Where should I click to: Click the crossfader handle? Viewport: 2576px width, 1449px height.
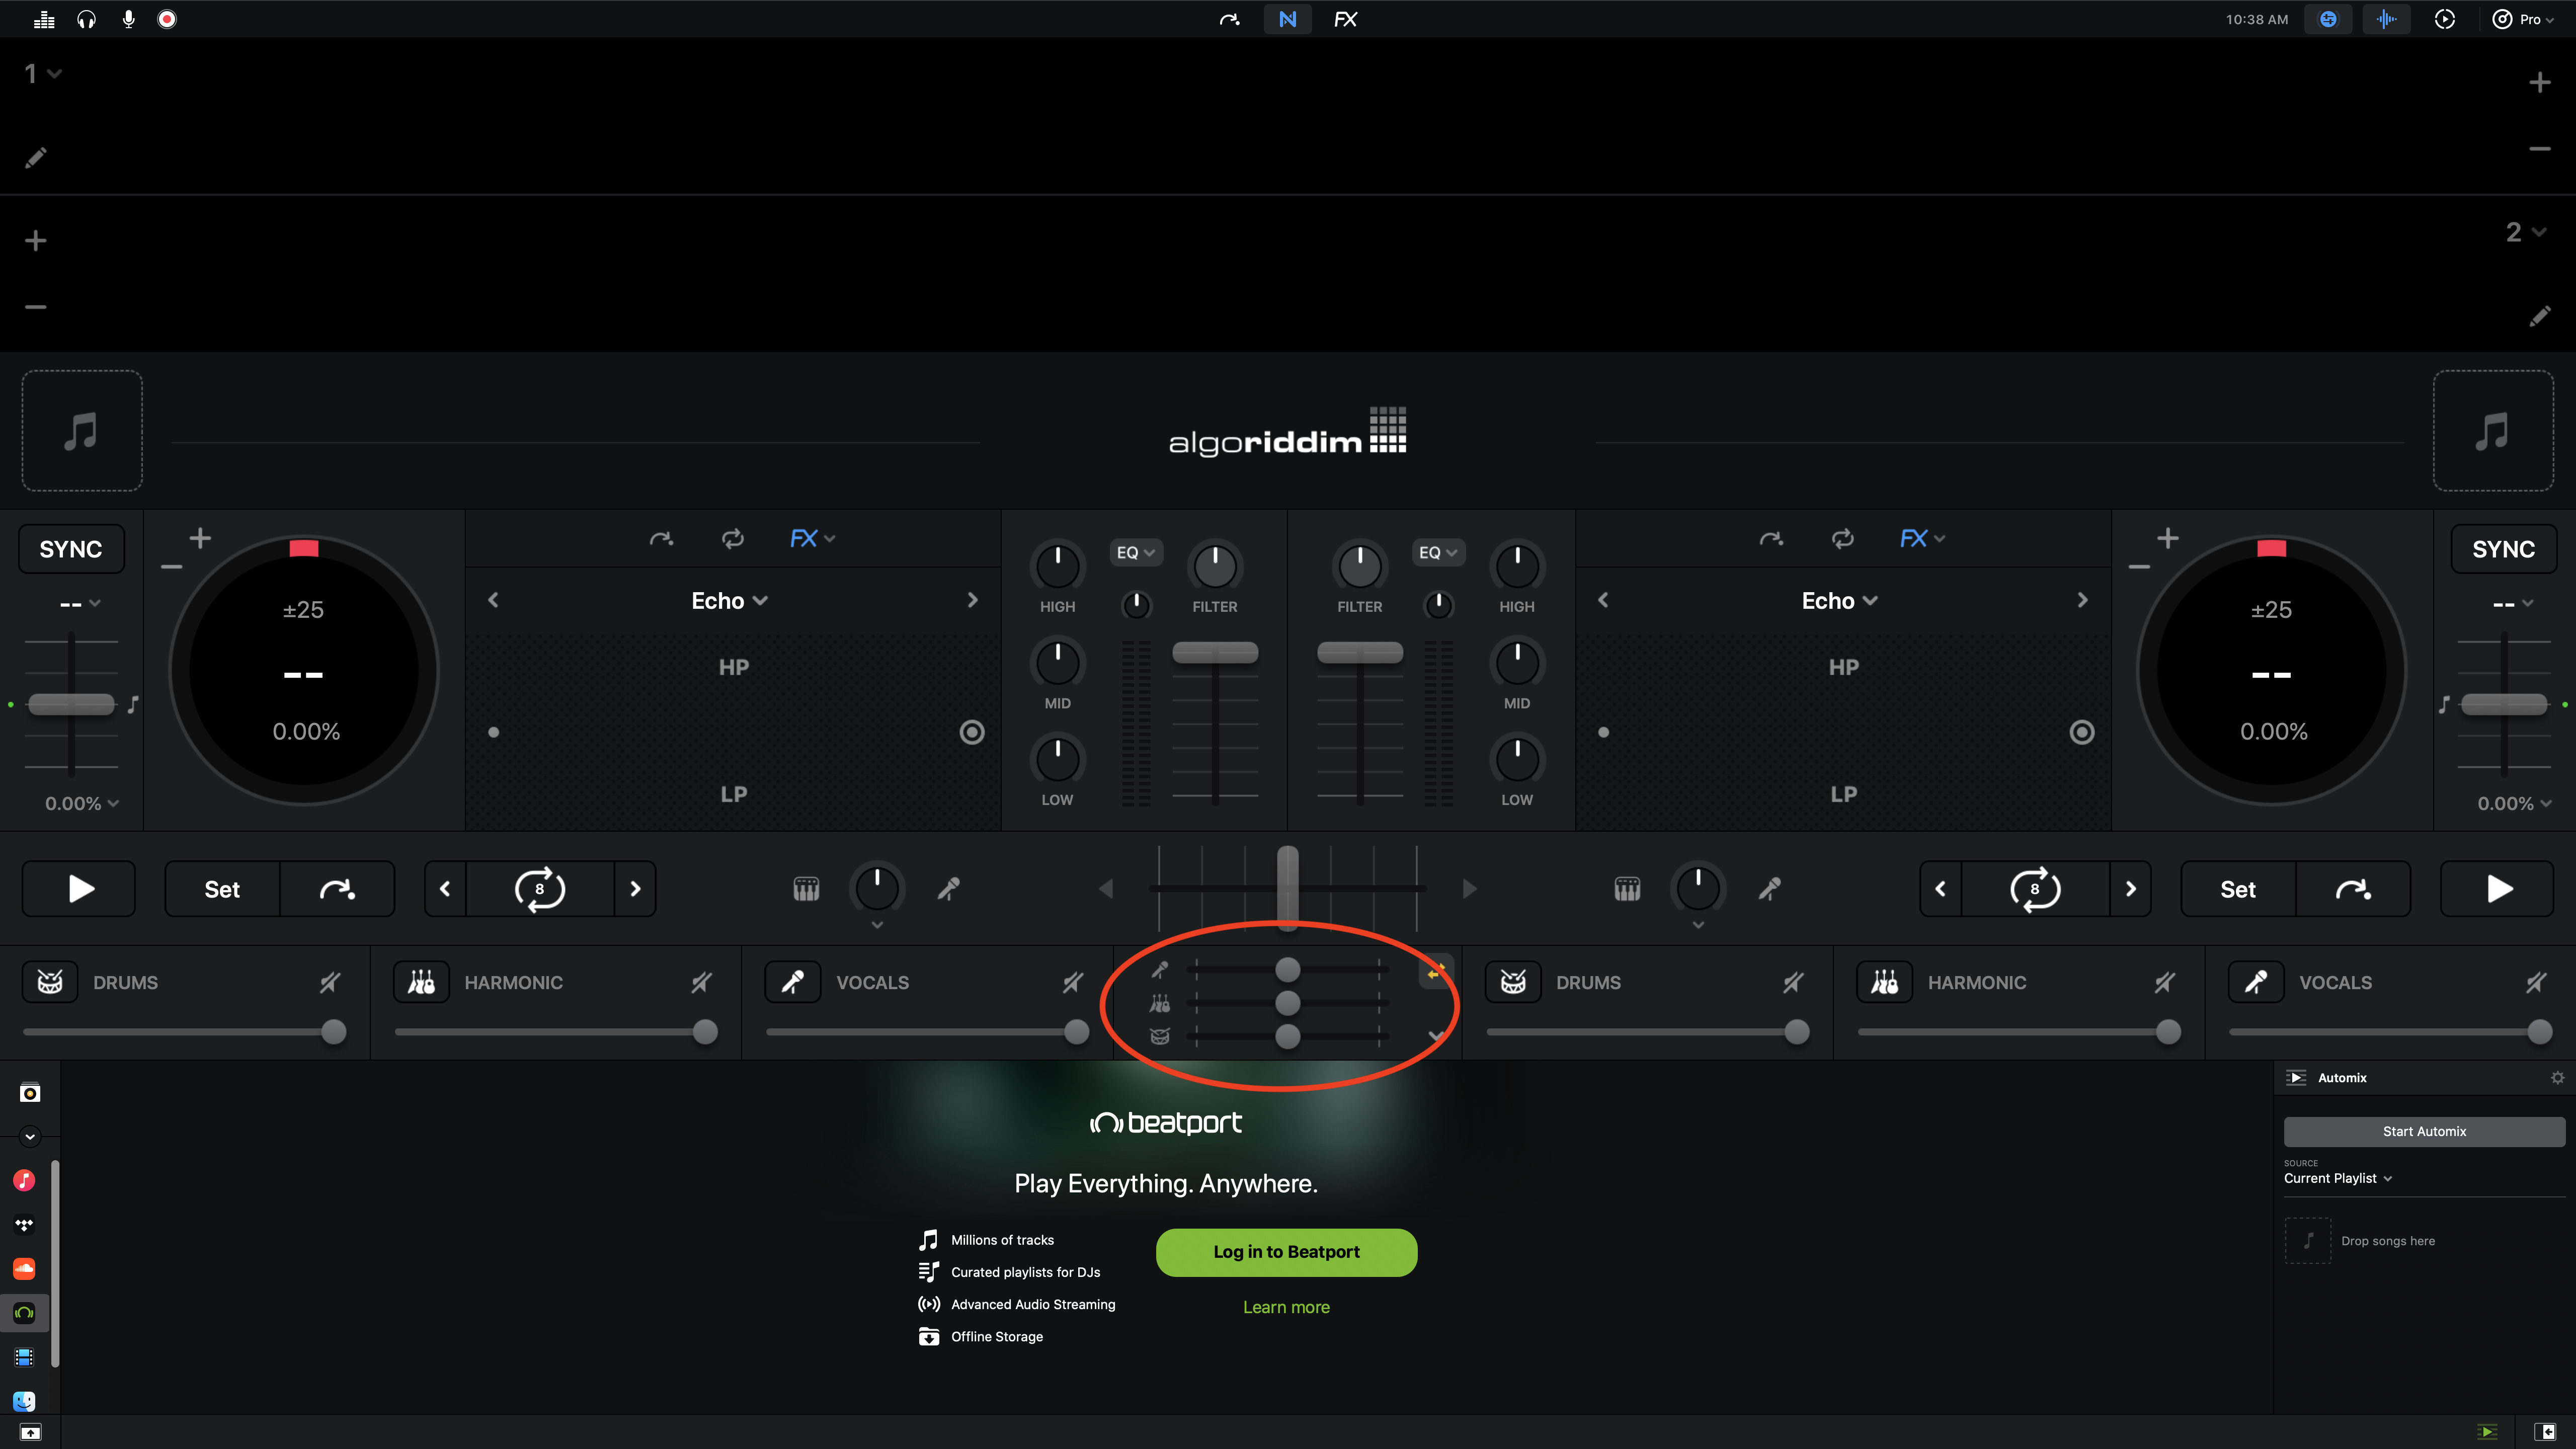click(x=1288, y=886)
